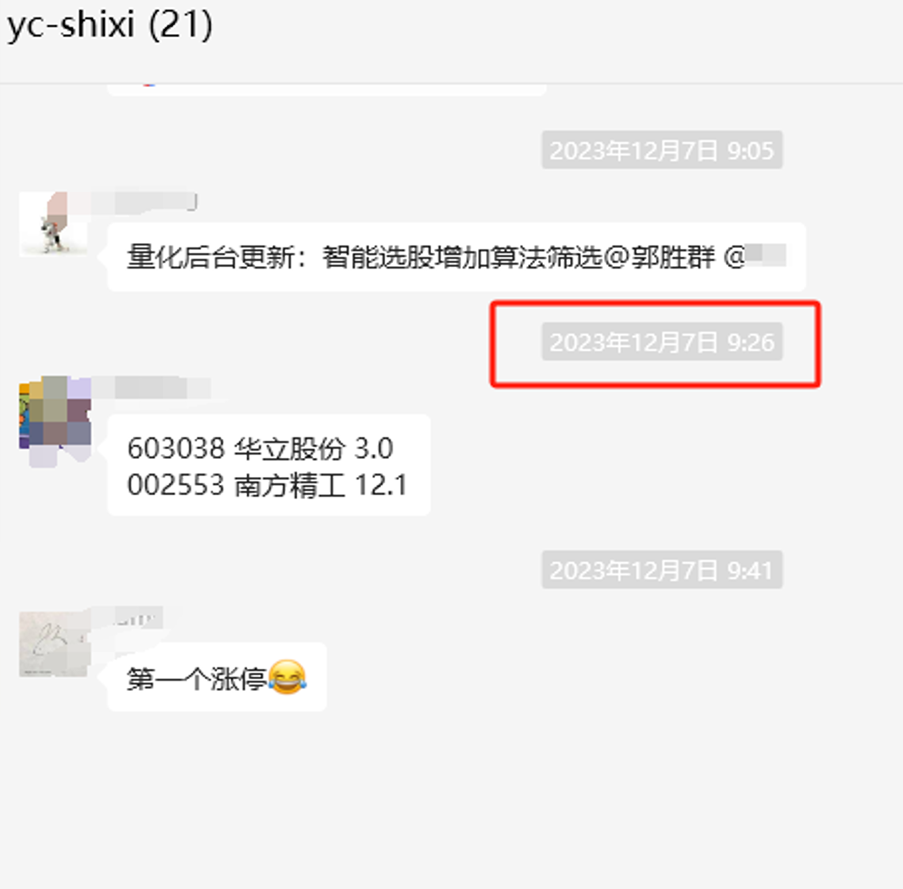Viewport: 903px width, 889px height.
Task: Click the 9:41 timestamp label
Action: point(662,570)
